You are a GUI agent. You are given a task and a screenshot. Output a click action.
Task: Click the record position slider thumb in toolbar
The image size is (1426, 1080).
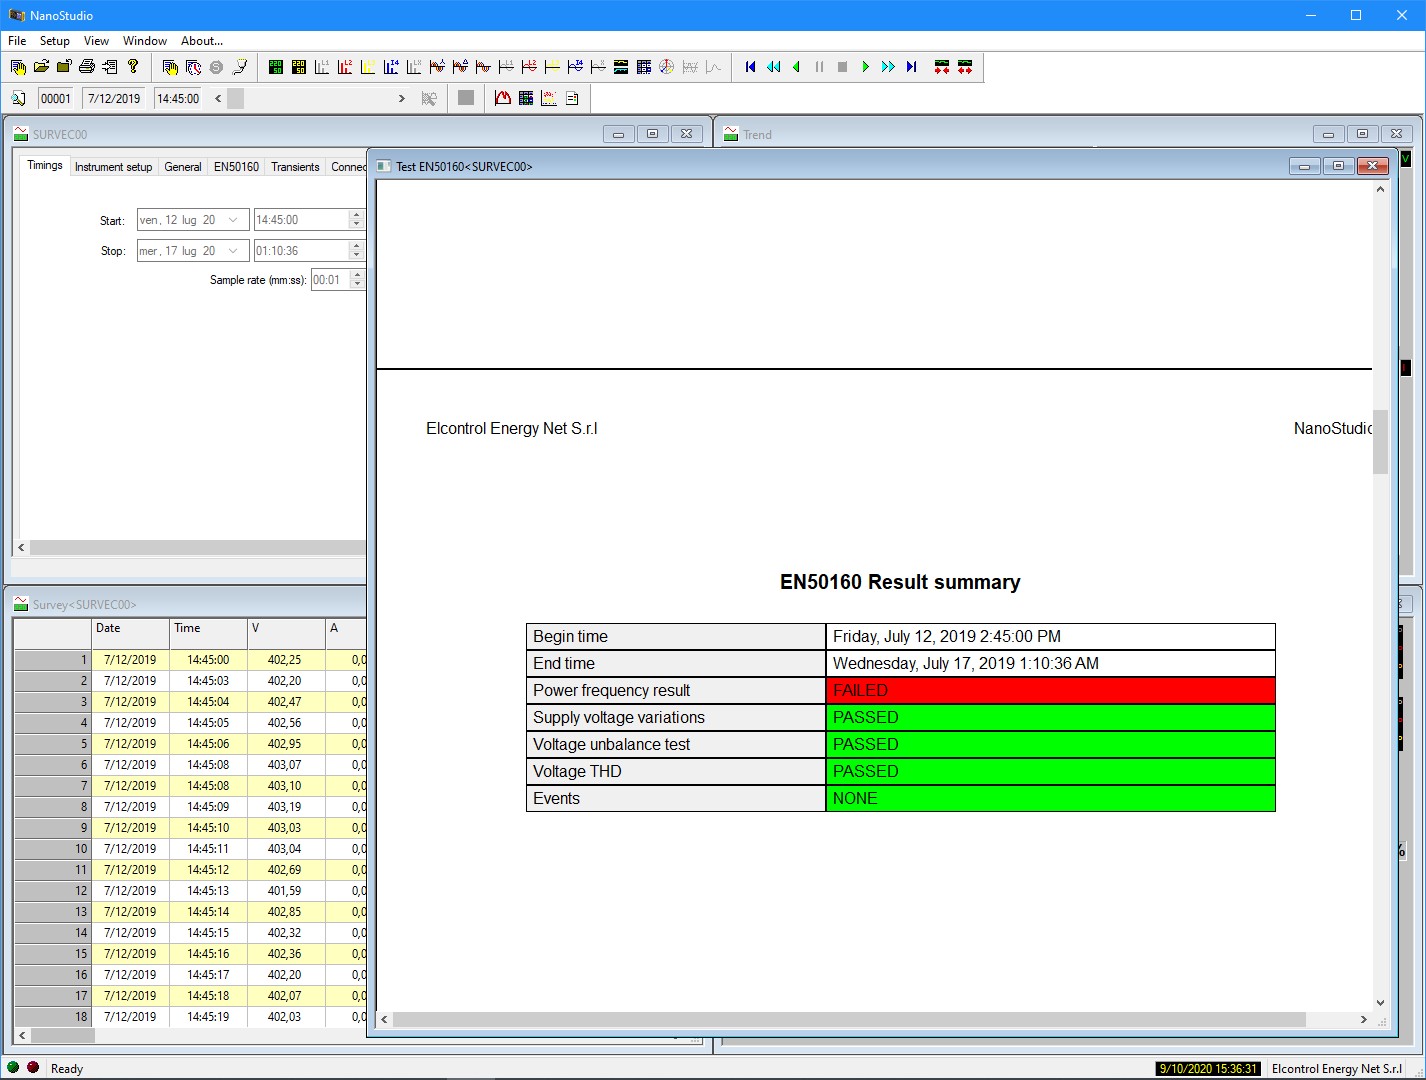235,98
